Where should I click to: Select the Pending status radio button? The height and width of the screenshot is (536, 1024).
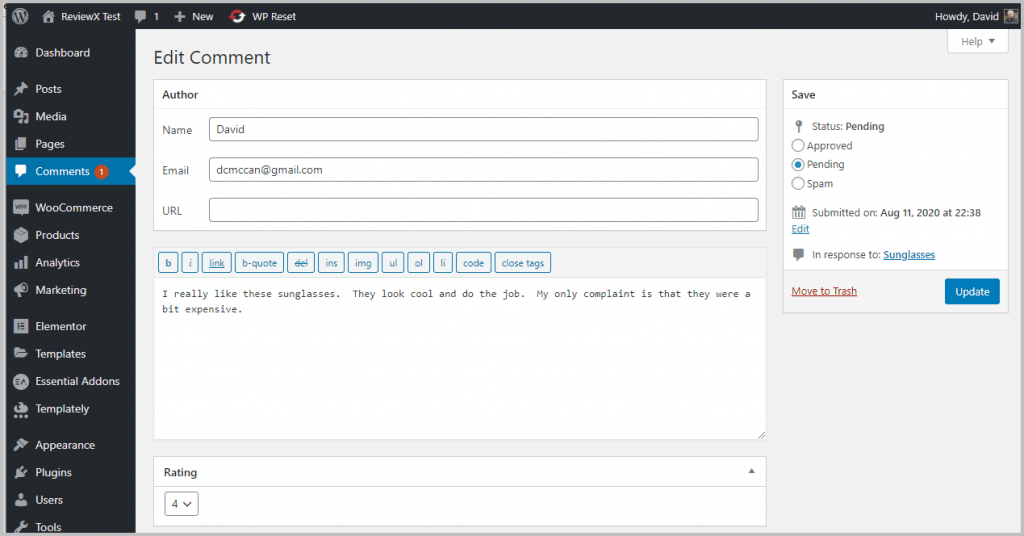tap(798, 165)
